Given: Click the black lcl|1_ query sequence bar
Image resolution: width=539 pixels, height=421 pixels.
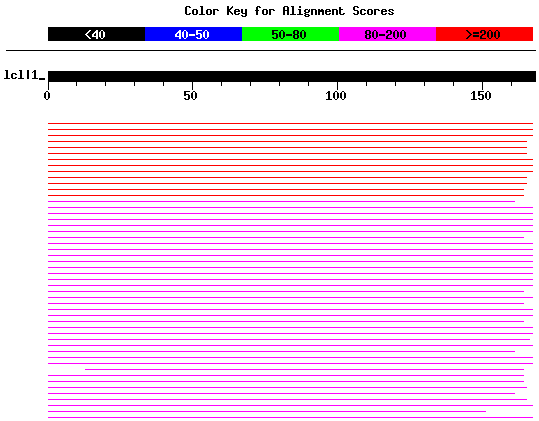Looking at the screenshot, I should pos(292,76).
